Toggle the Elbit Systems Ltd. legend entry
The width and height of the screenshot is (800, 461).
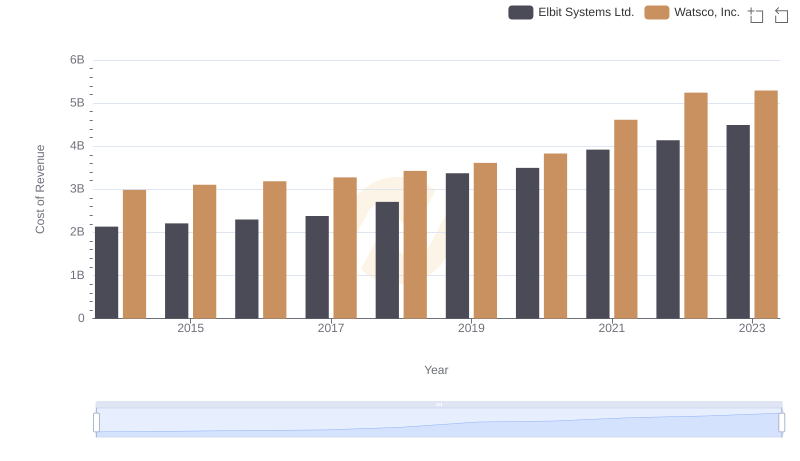coord(571,12)
